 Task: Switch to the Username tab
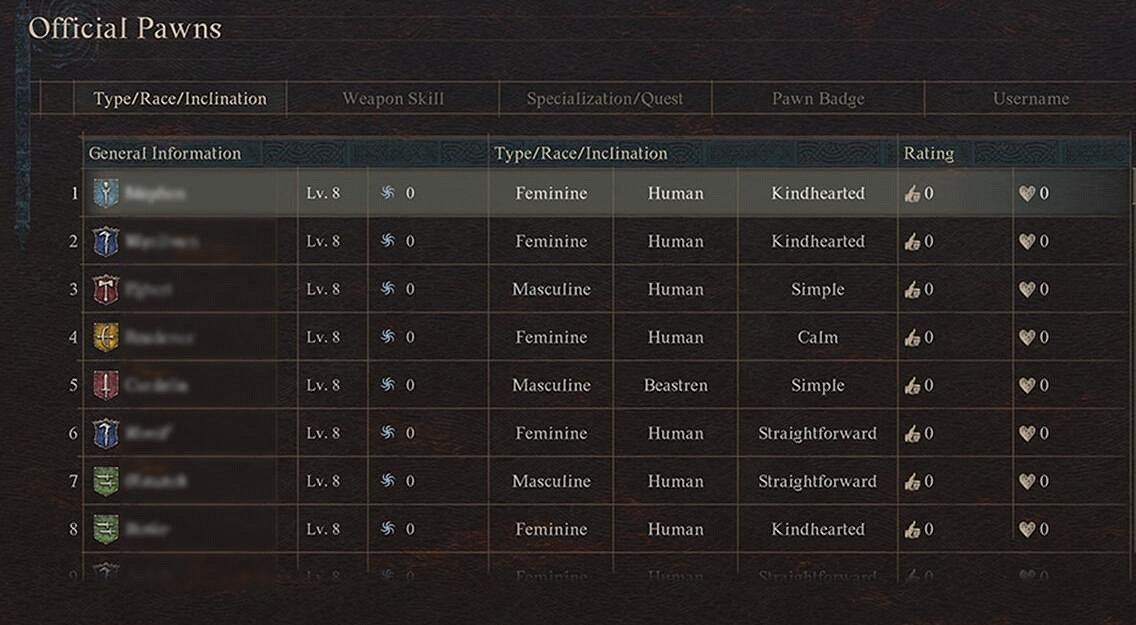pyautogui.click(x=1030, y=99)
